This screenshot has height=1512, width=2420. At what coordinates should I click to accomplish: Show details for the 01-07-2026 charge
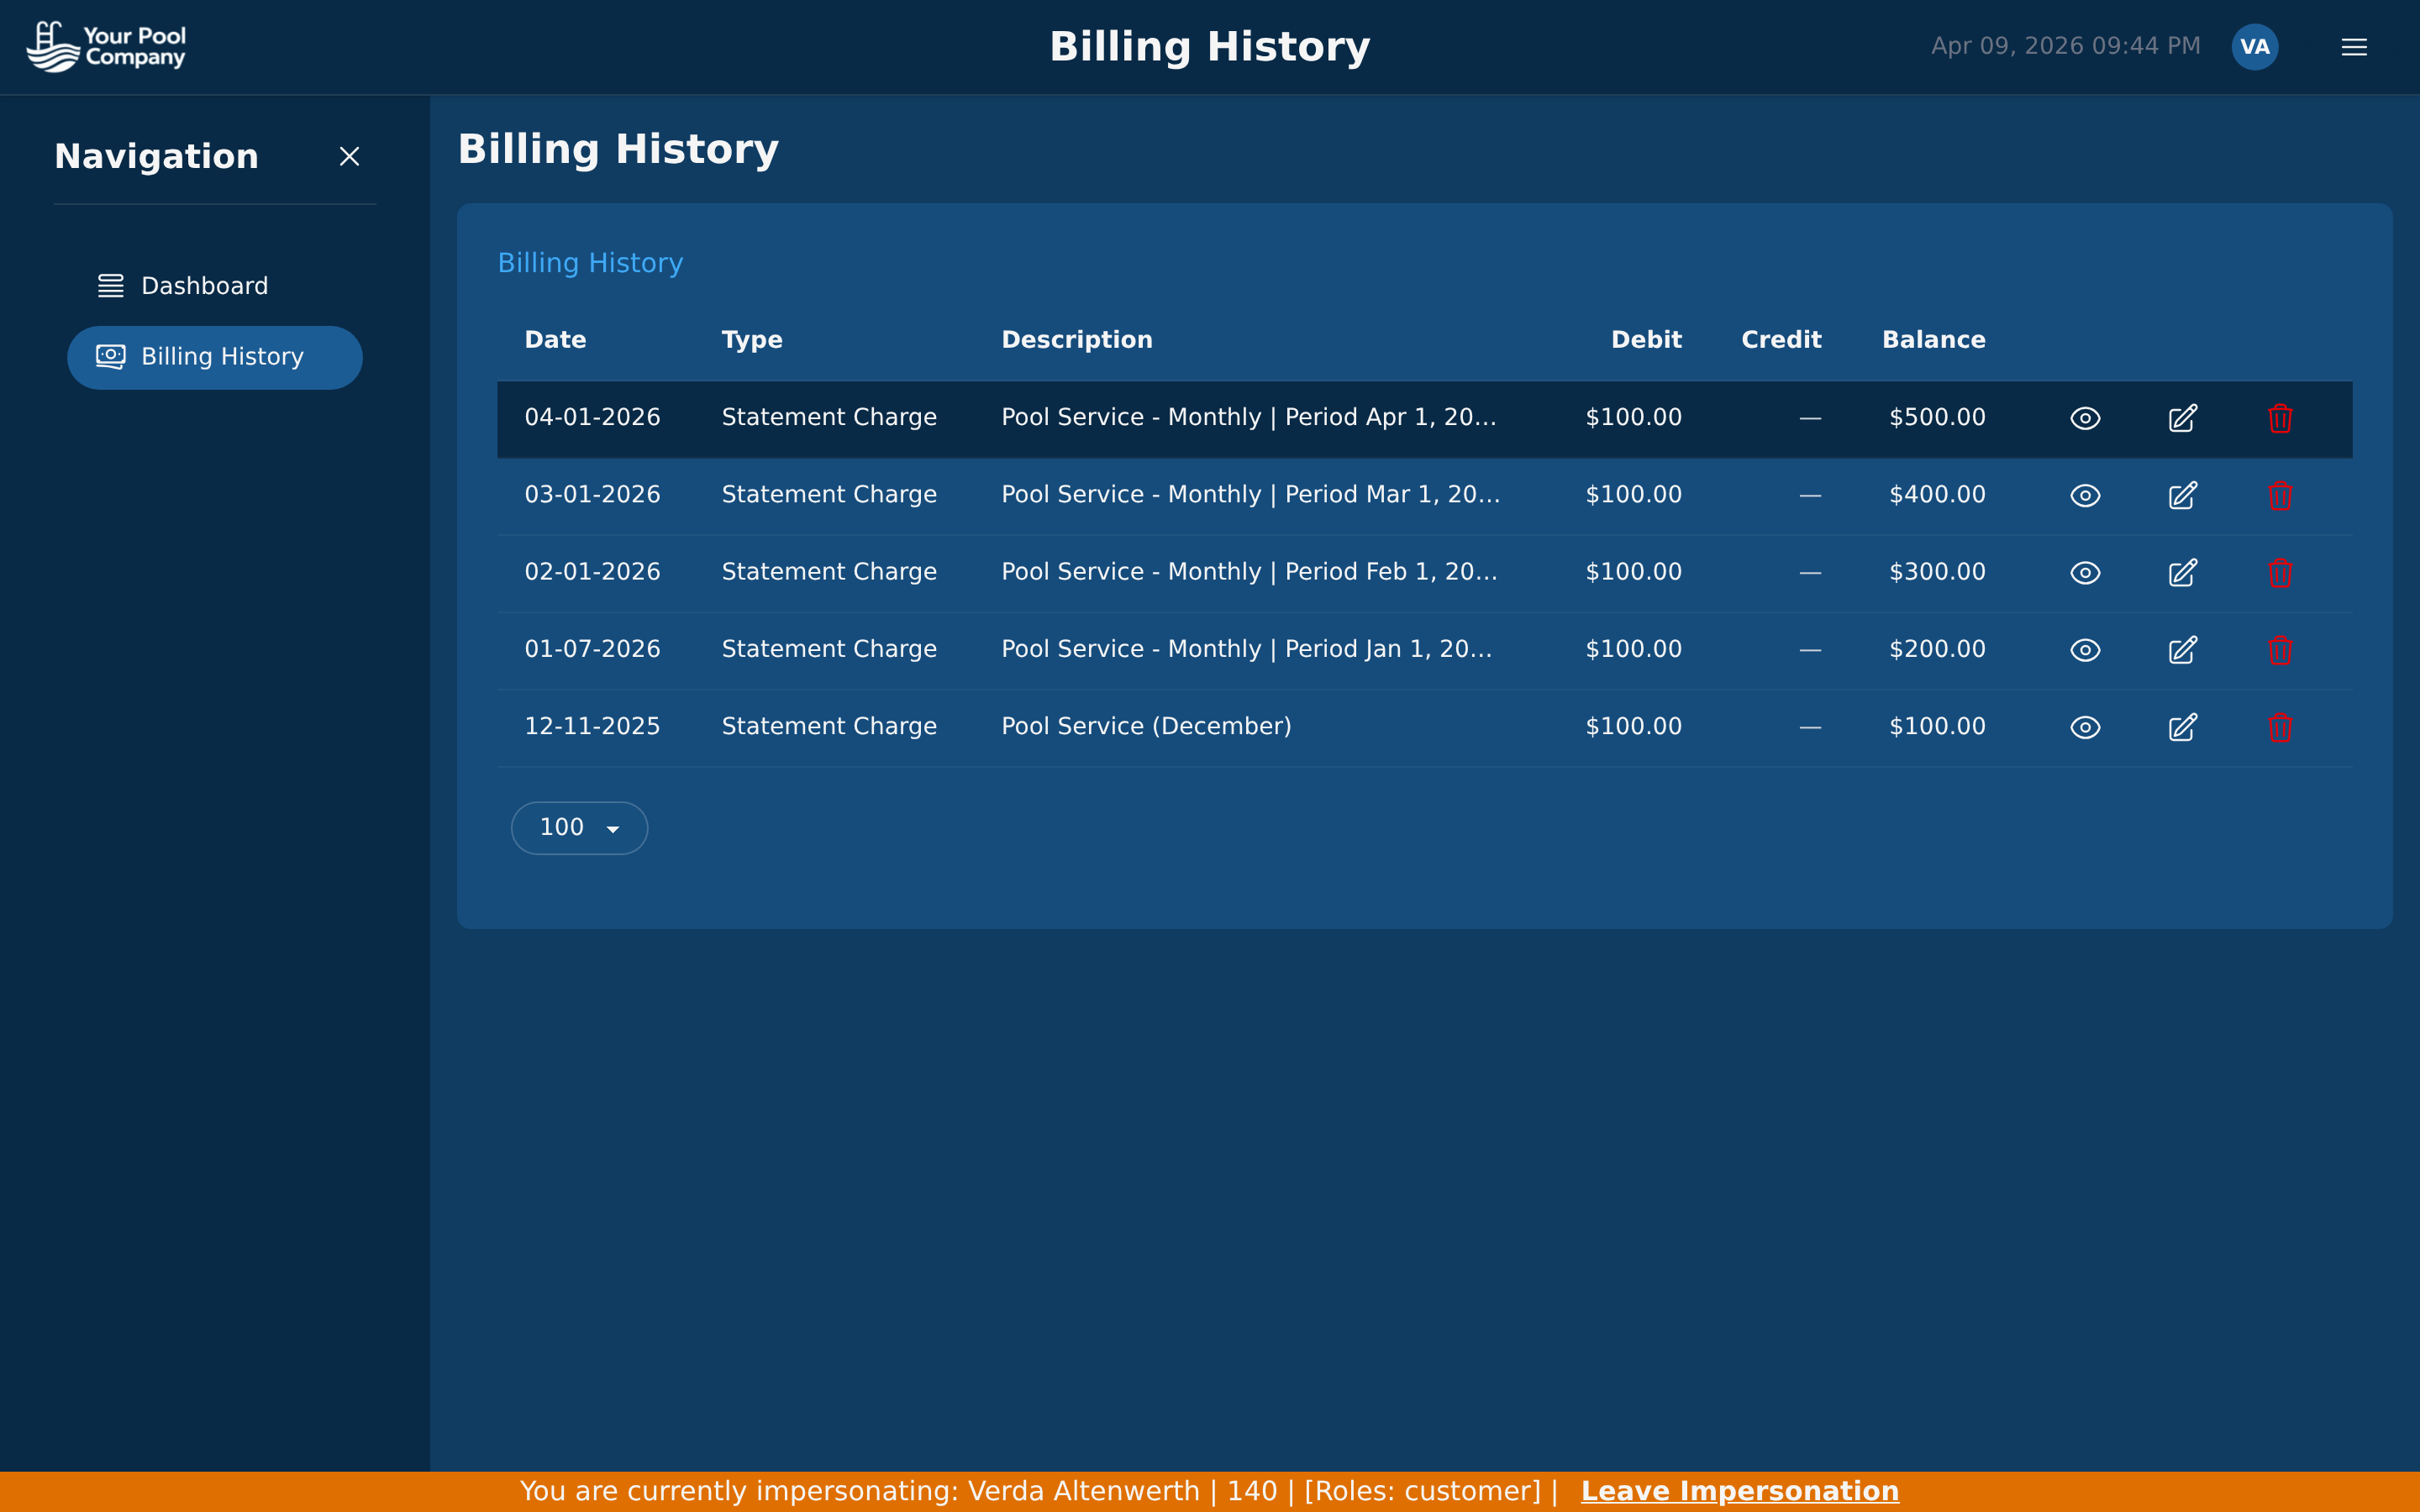[2084, 650]
